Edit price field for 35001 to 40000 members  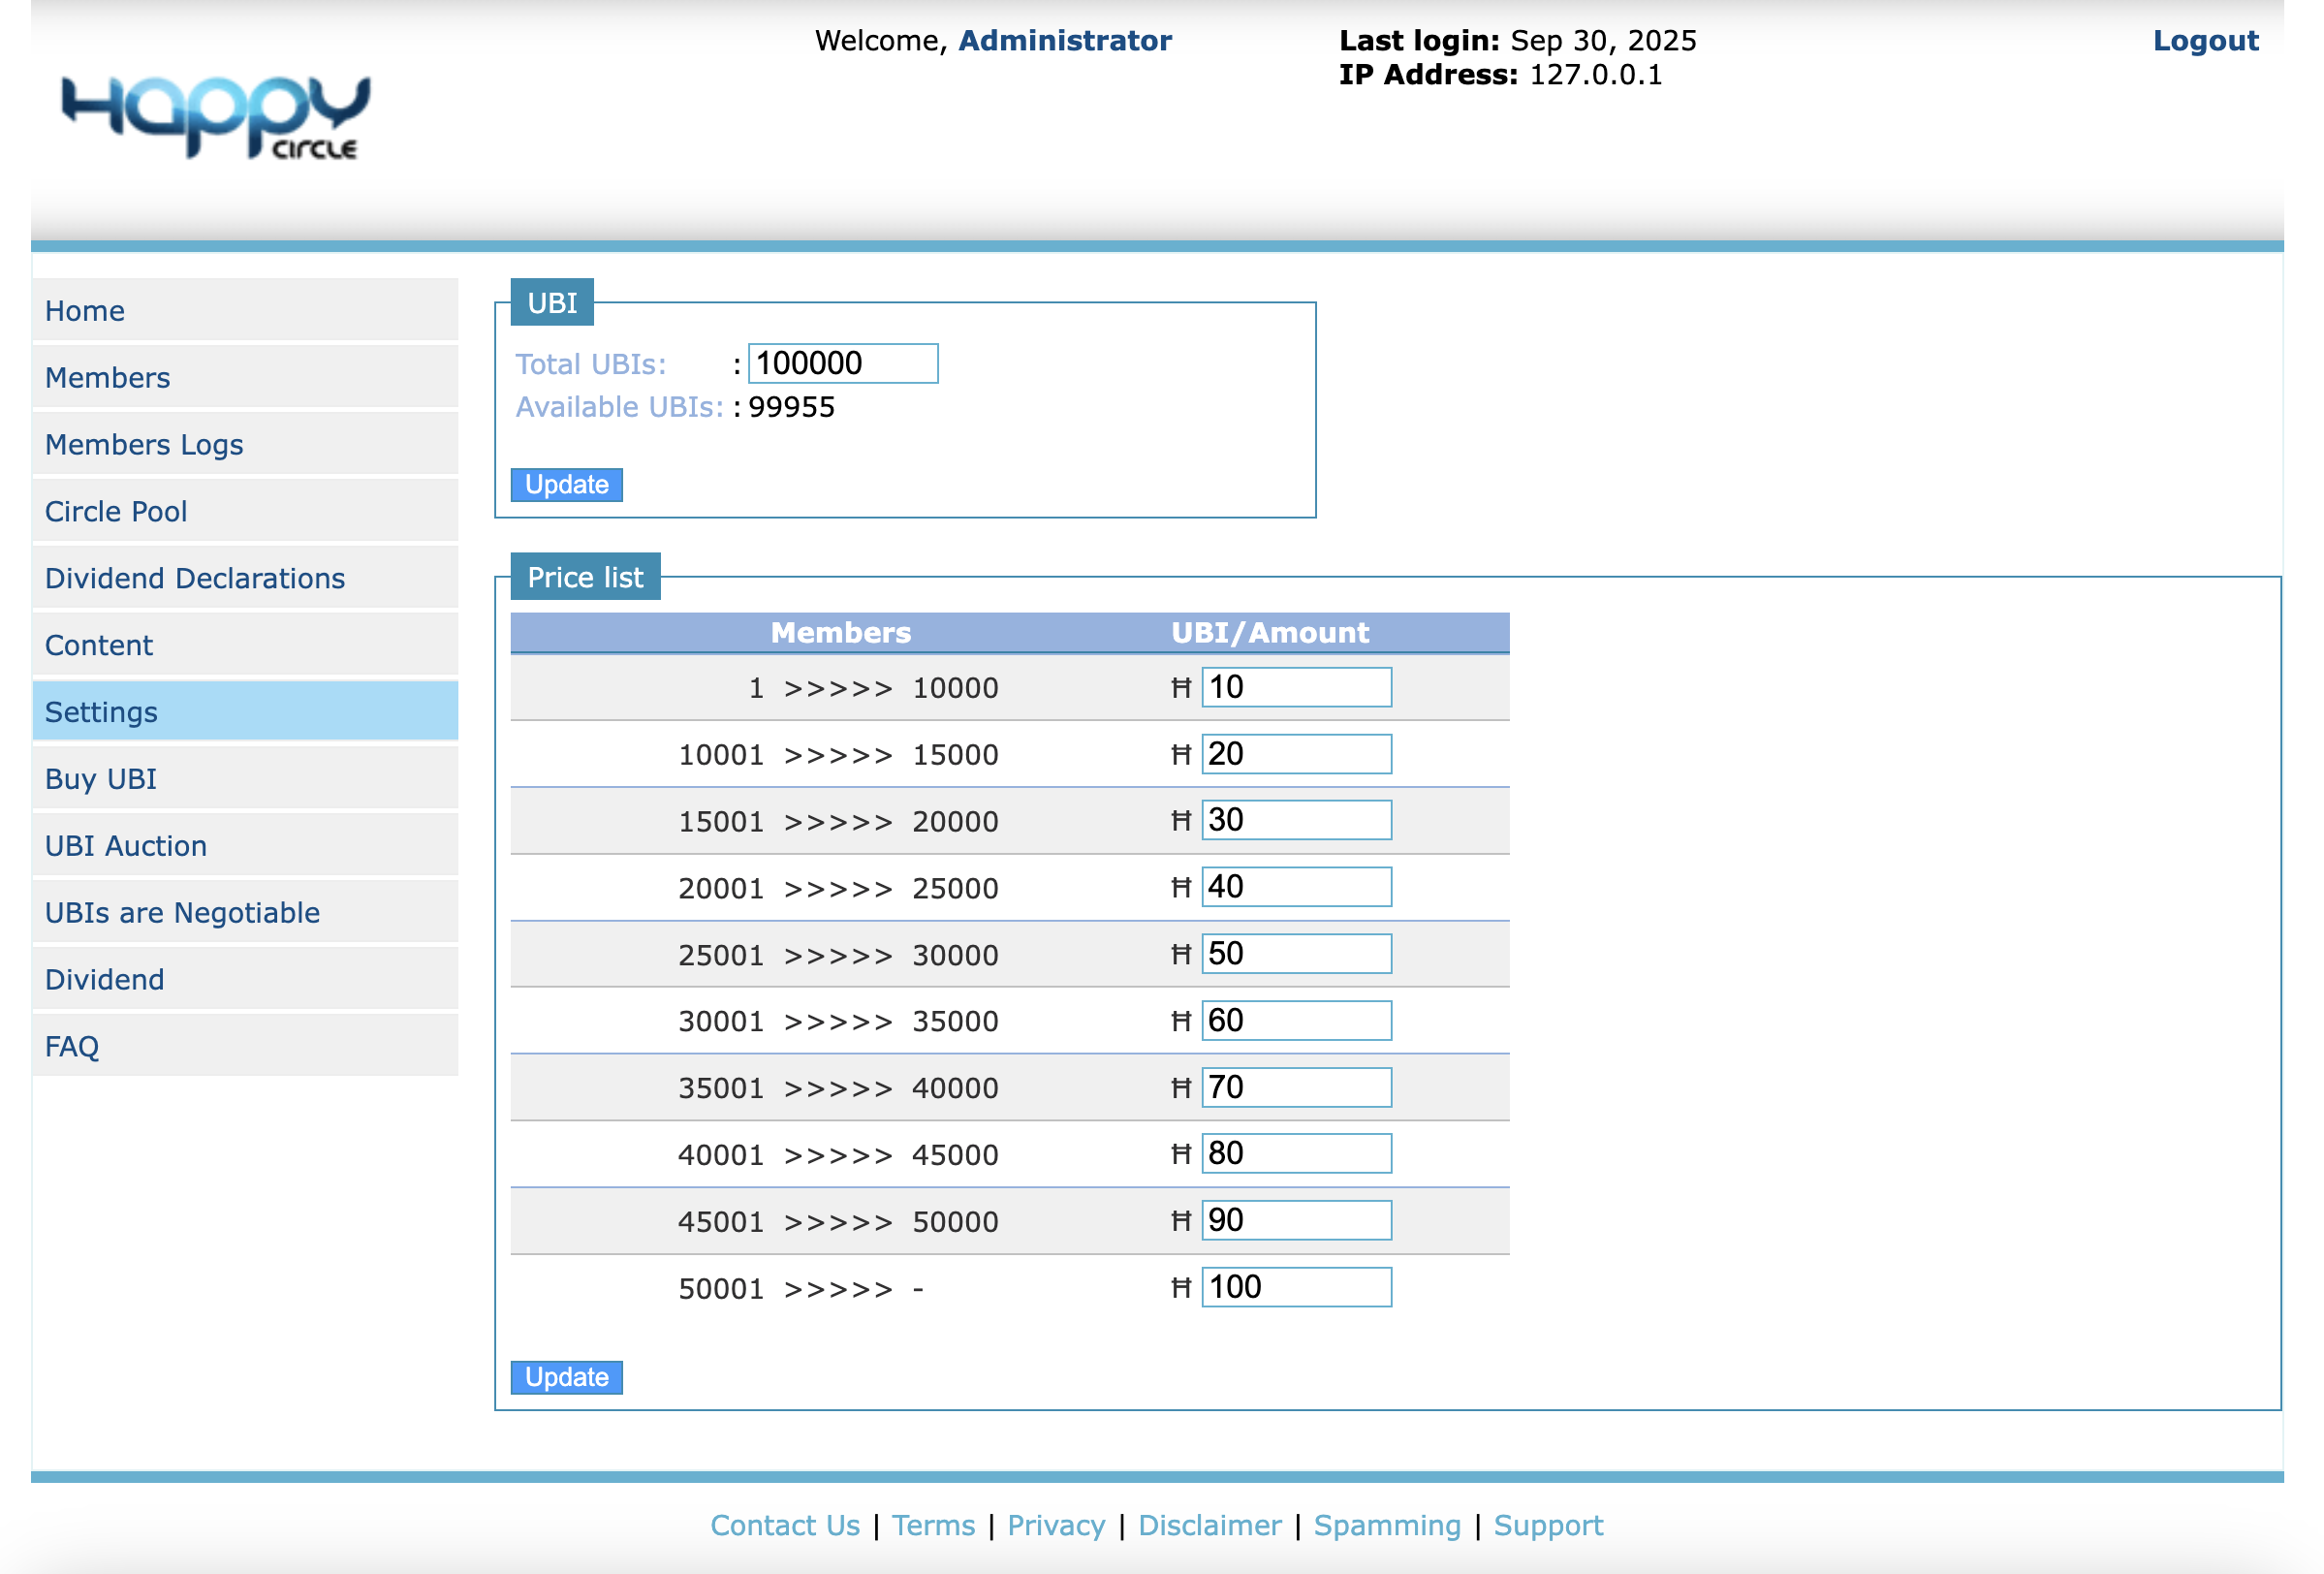1296,1087
